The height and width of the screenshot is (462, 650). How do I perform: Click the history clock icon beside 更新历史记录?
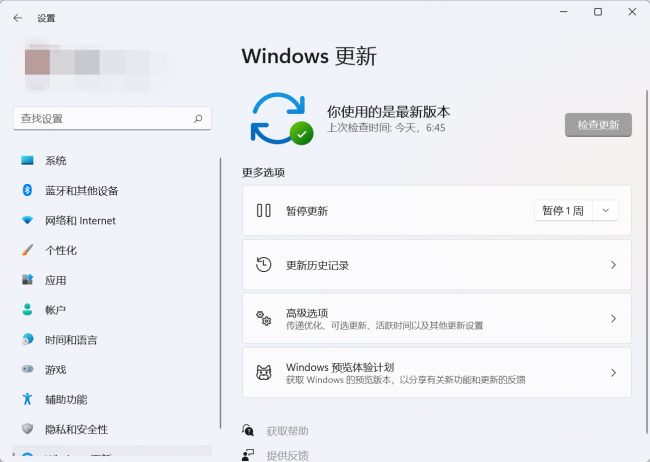[x=264, y=265]
